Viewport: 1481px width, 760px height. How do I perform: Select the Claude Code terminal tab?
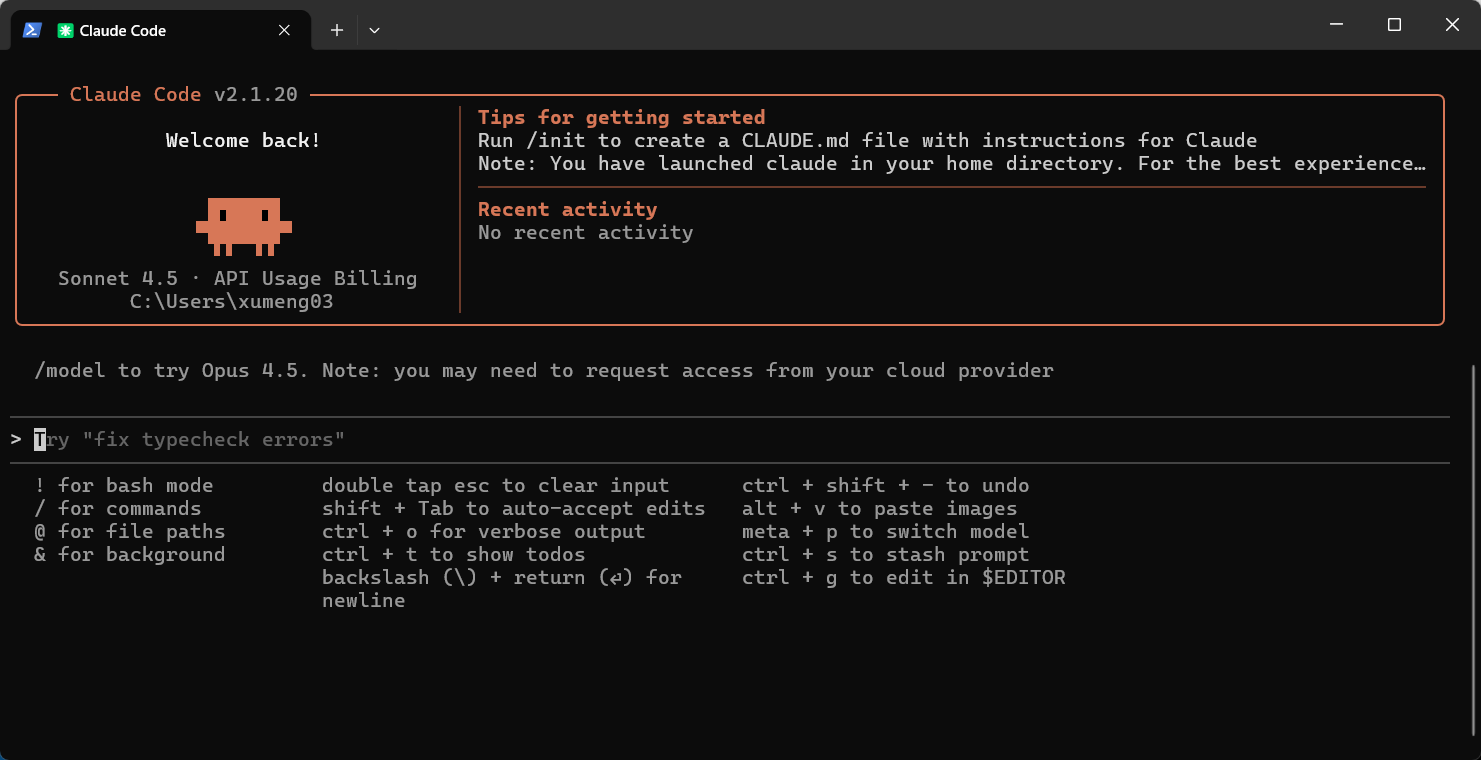[160, 30]
